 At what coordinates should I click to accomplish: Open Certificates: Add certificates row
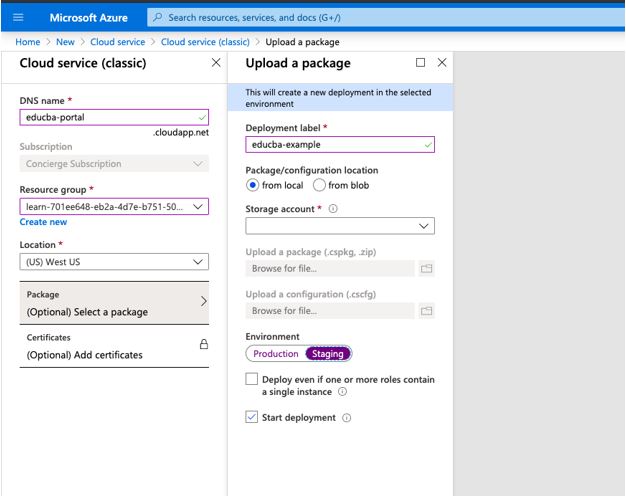(114, 346)
